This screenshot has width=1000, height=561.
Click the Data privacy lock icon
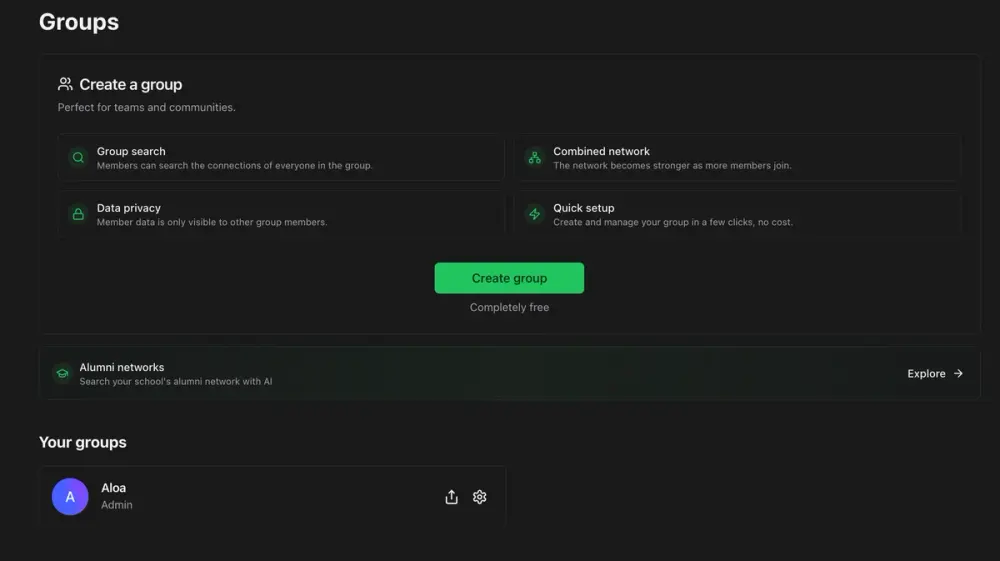pos(78,214)
